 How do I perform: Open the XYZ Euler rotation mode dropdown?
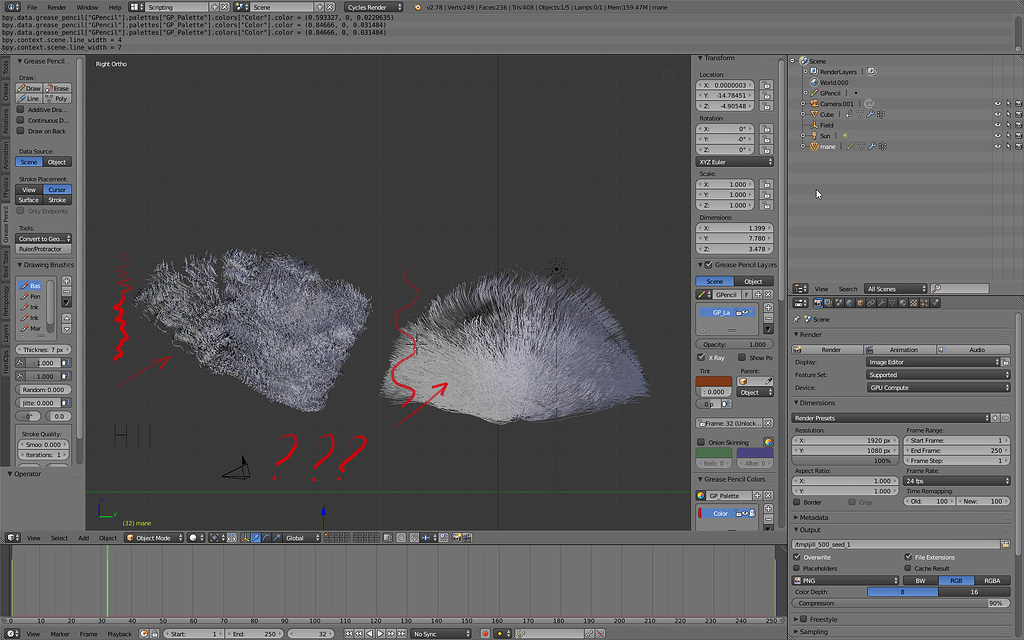[735, 162]
